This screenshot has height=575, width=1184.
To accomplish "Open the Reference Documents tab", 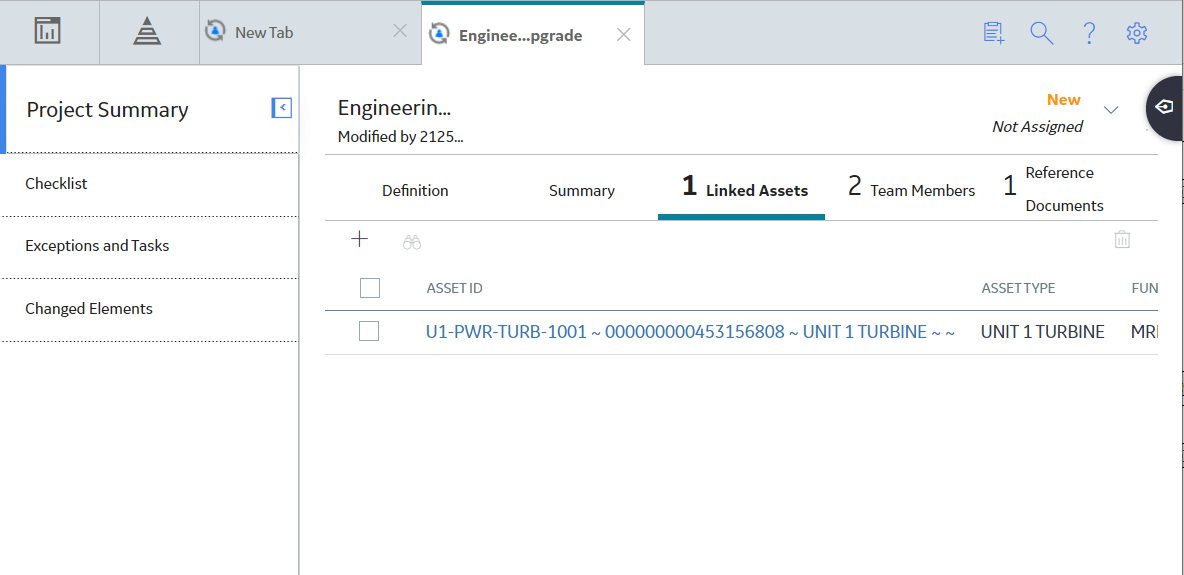I will click(x=1053, y=189).
